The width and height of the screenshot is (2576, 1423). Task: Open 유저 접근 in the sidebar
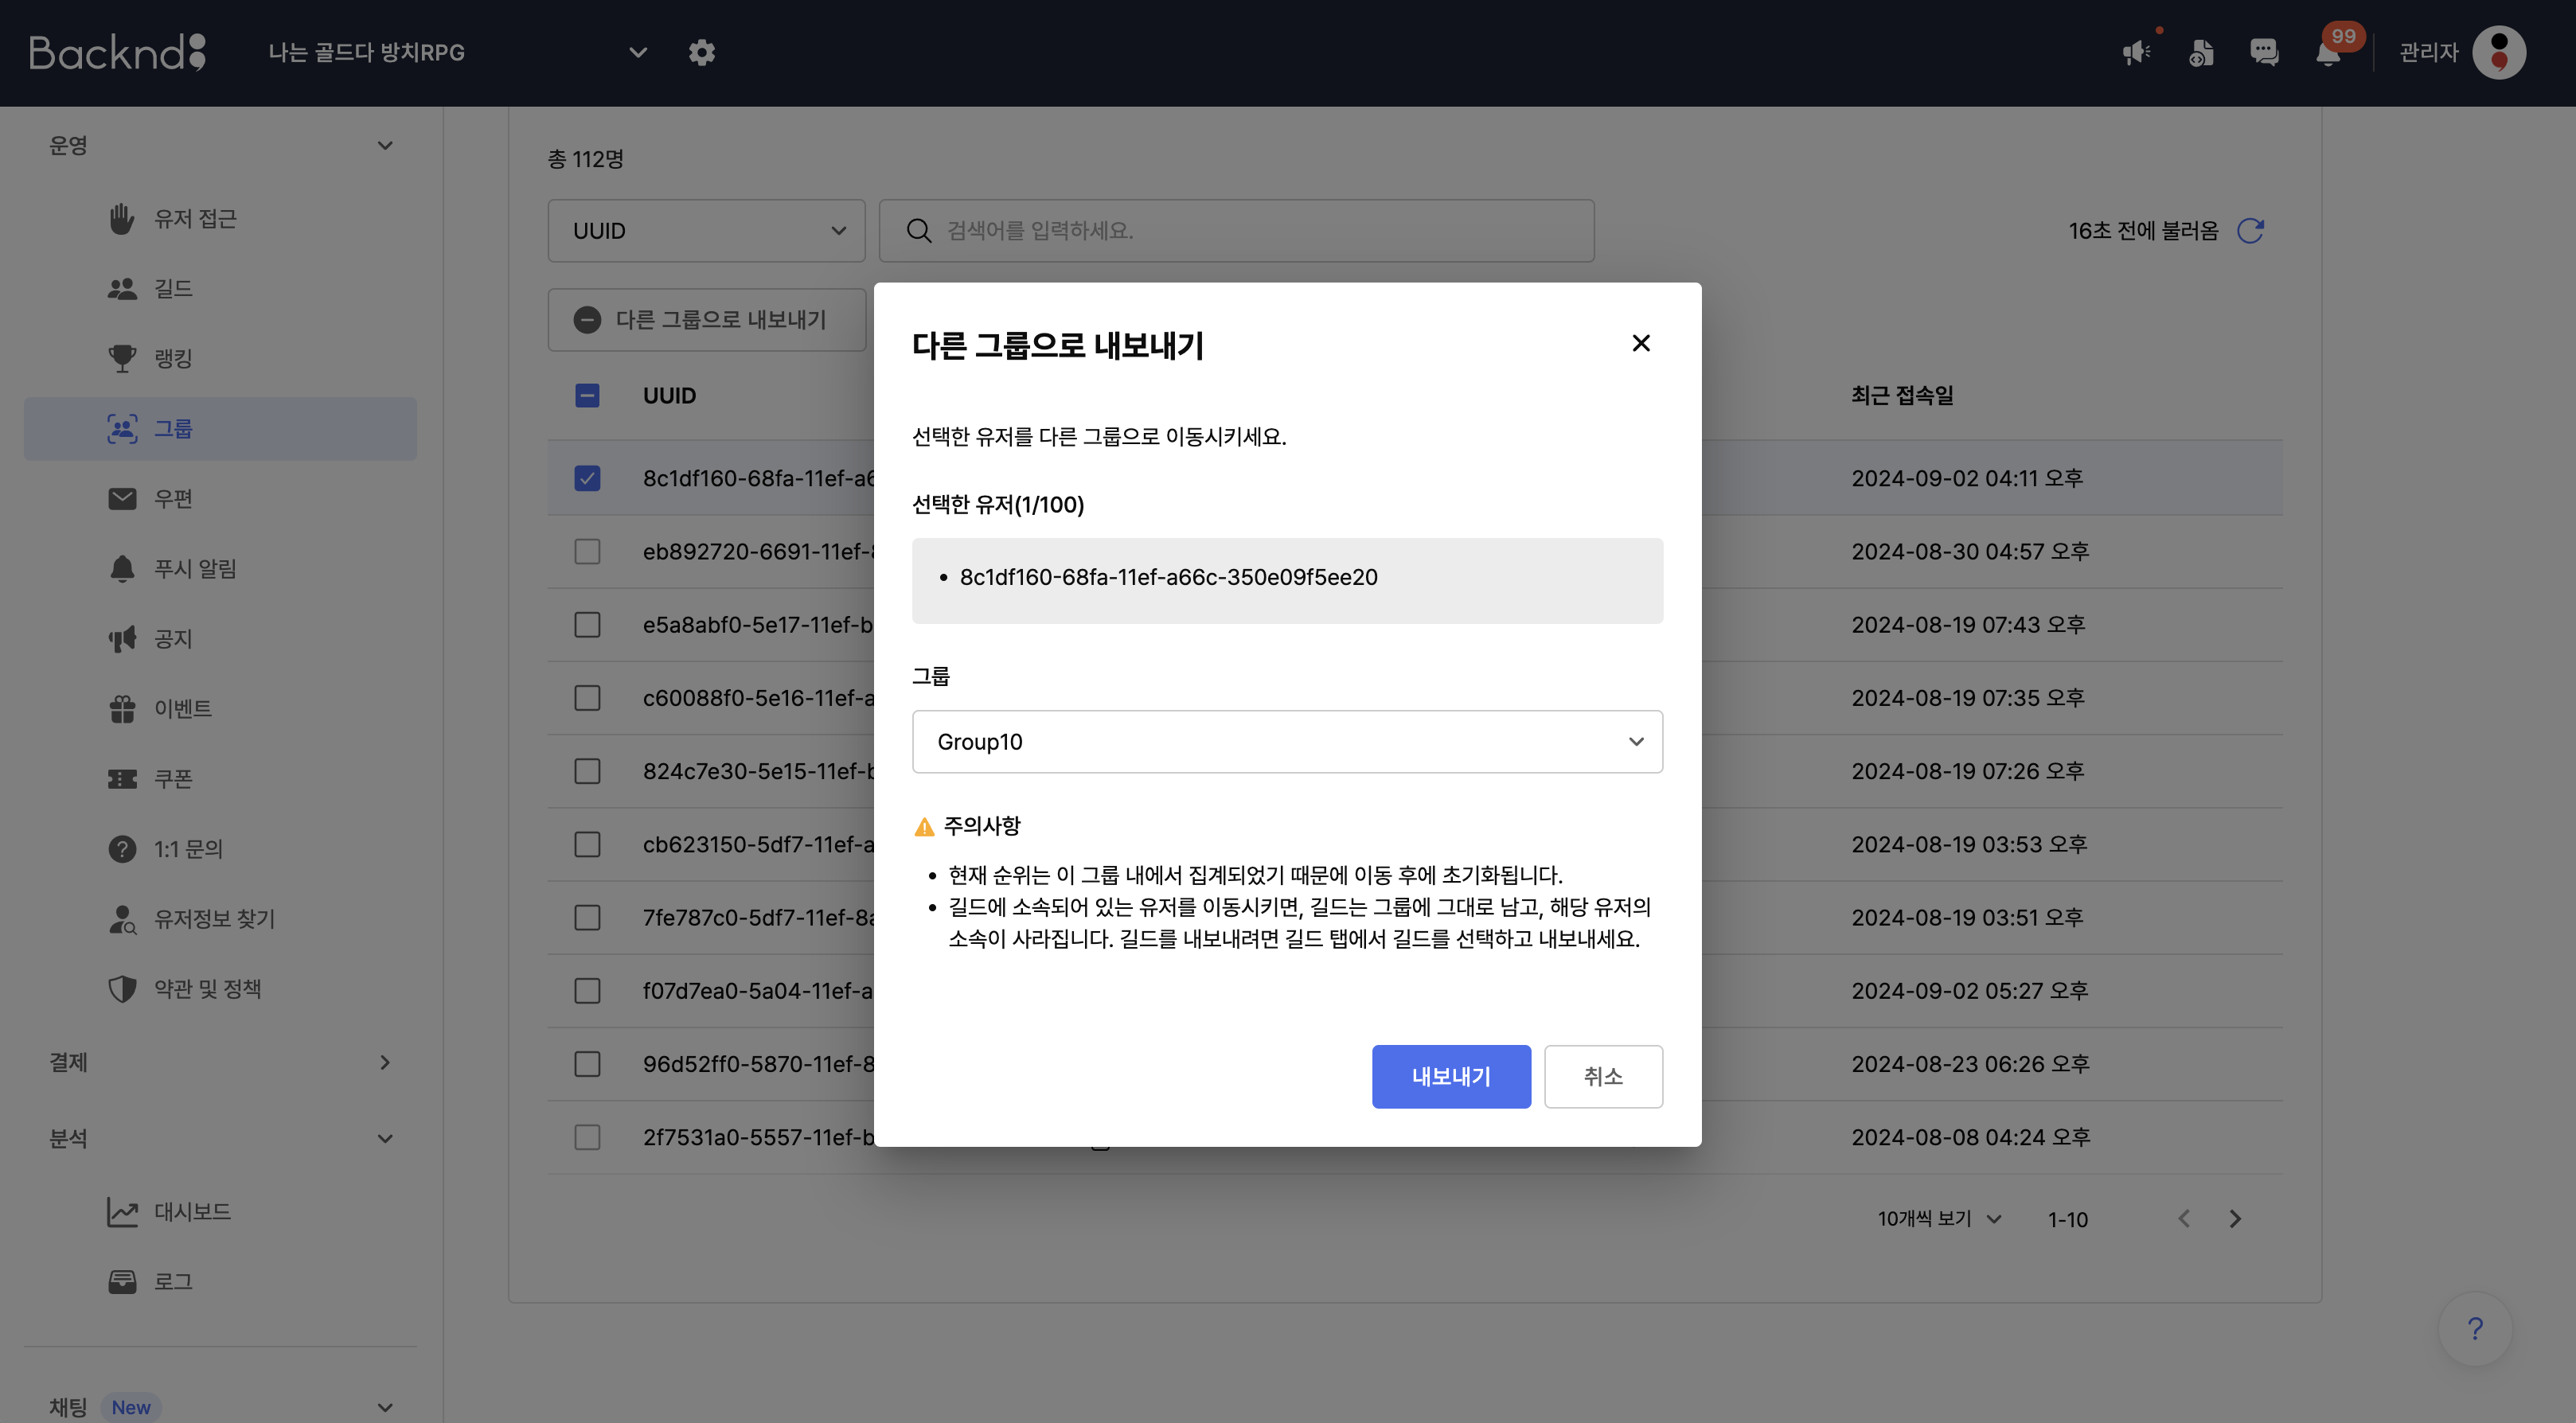pyautogui.click(x=220, y=219)
